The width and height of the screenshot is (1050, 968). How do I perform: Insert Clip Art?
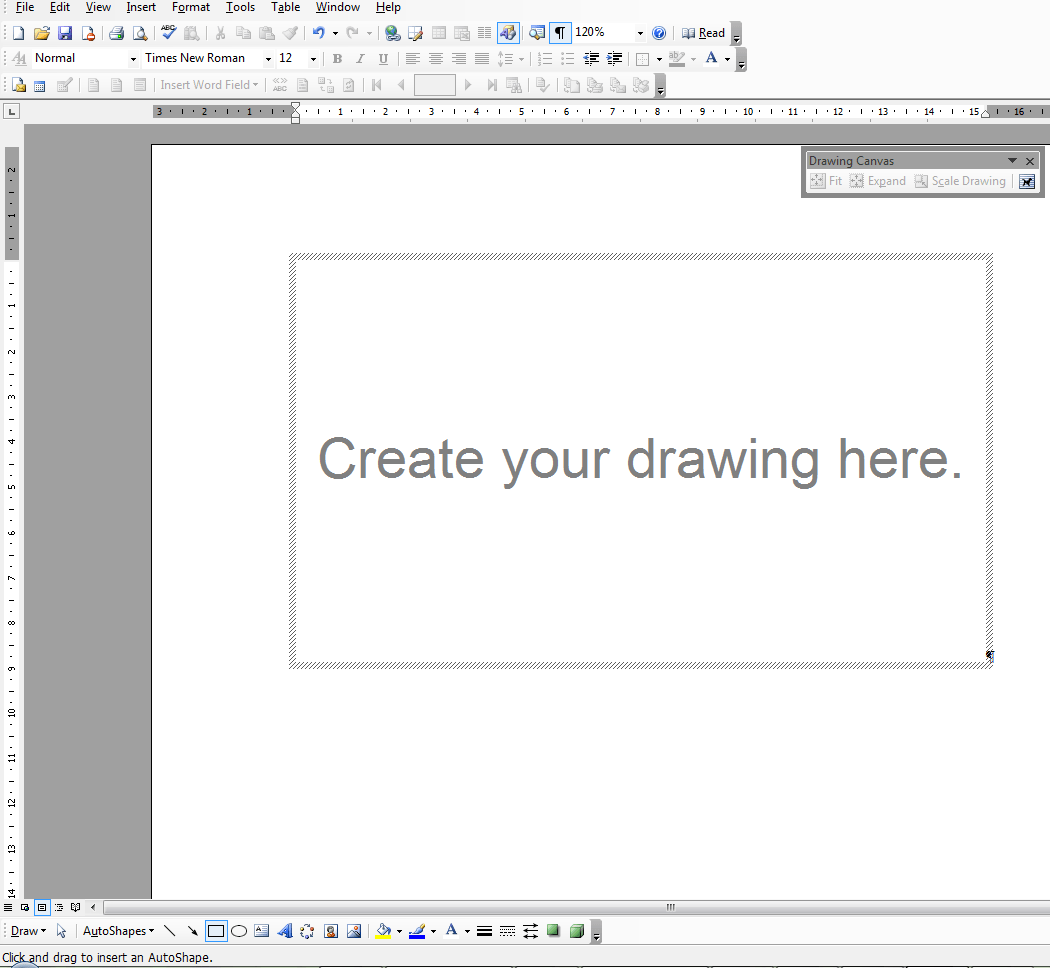pyautogui.click(x=331, y=931)
